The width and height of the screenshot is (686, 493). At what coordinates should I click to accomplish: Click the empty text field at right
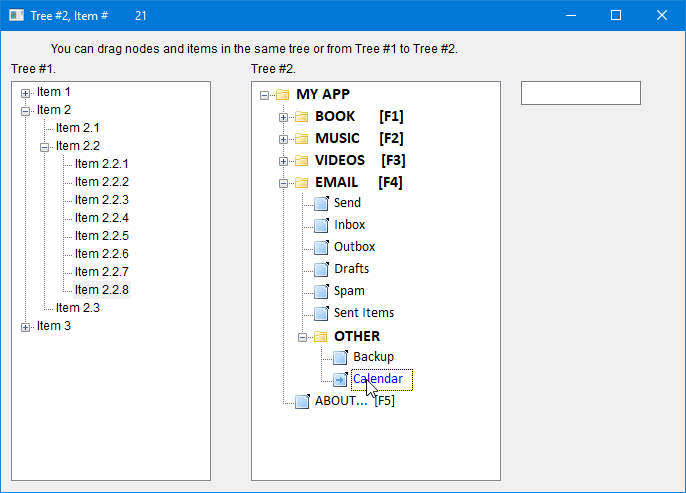[580, 93]
